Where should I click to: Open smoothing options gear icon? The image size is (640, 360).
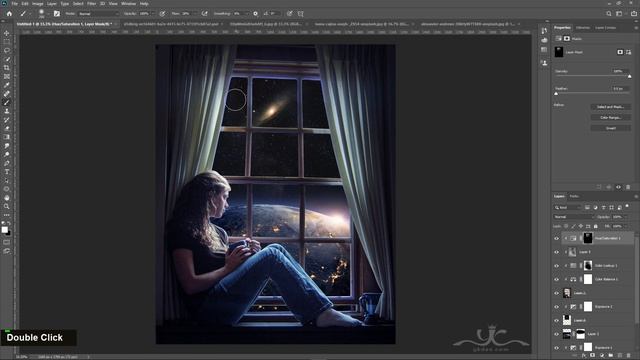pos(256,13)
